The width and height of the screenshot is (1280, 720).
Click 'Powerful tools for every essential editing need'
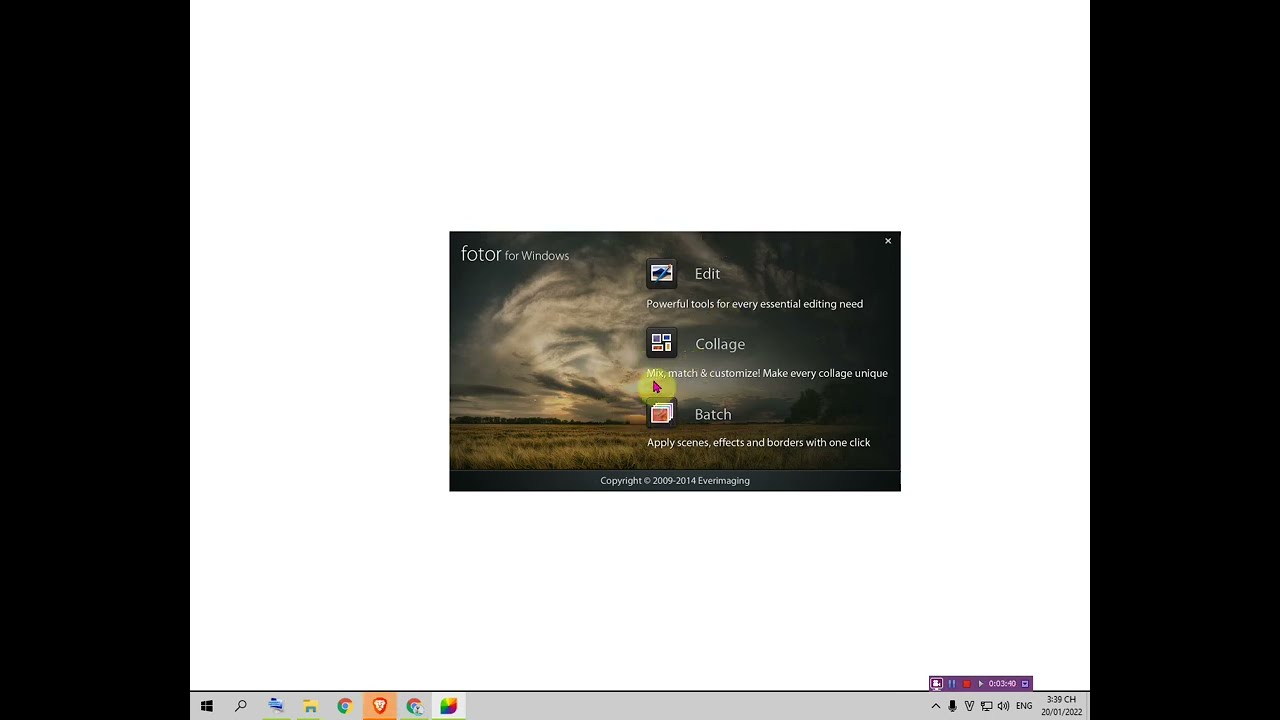[754, 304]
